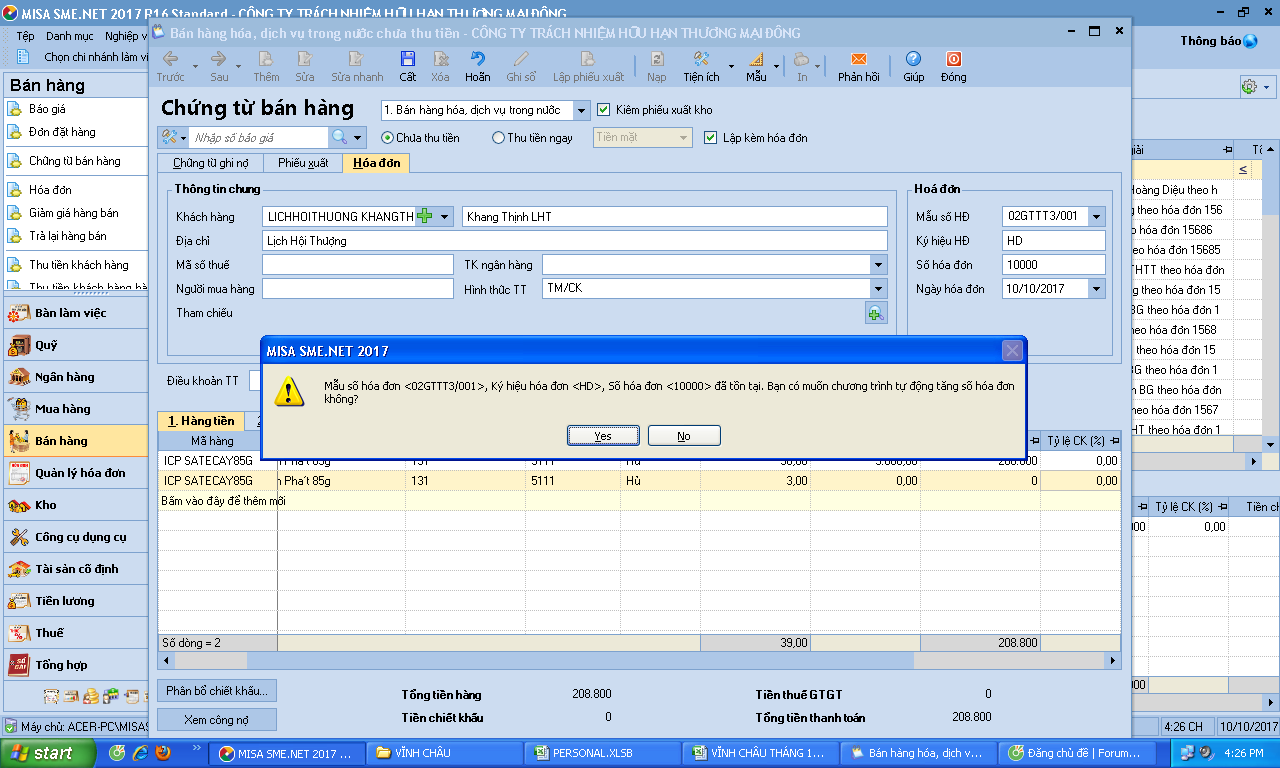Screen dimensions: 1280x768
Task: Open the Thuế module in left navigation
Action: (74, 633)
